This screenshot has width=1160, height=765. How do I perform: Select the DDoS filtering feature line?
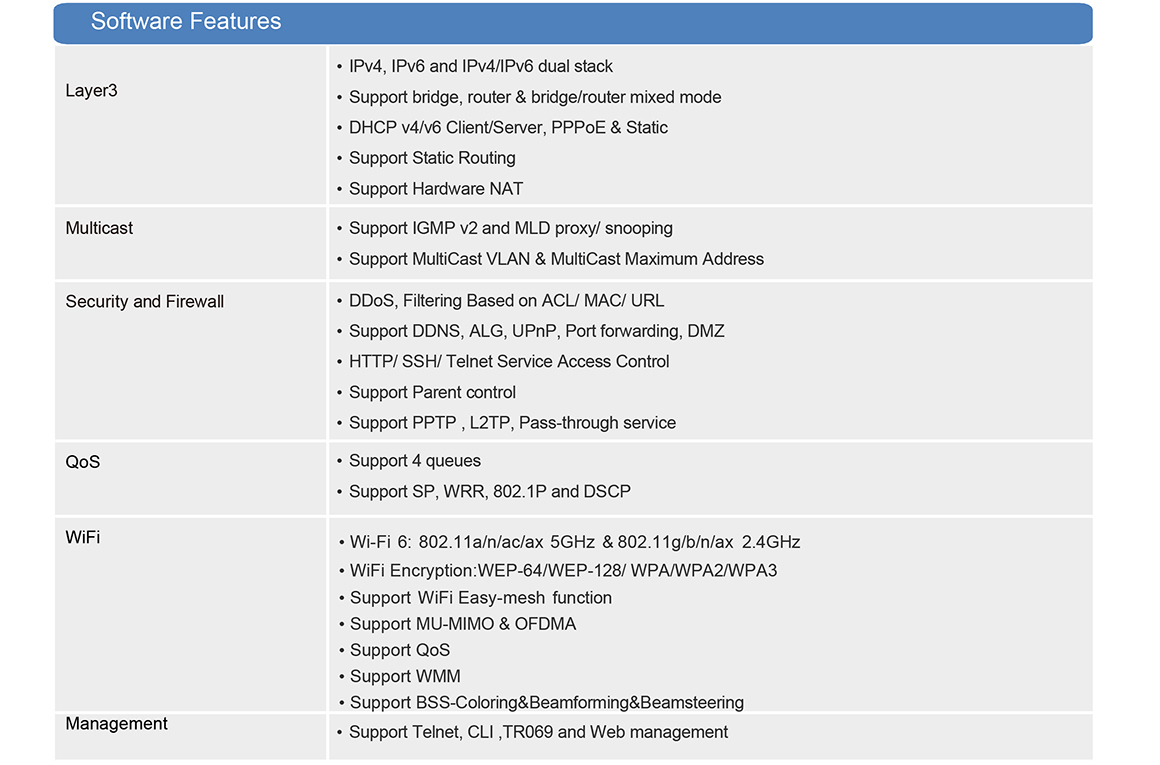[500, 300]
